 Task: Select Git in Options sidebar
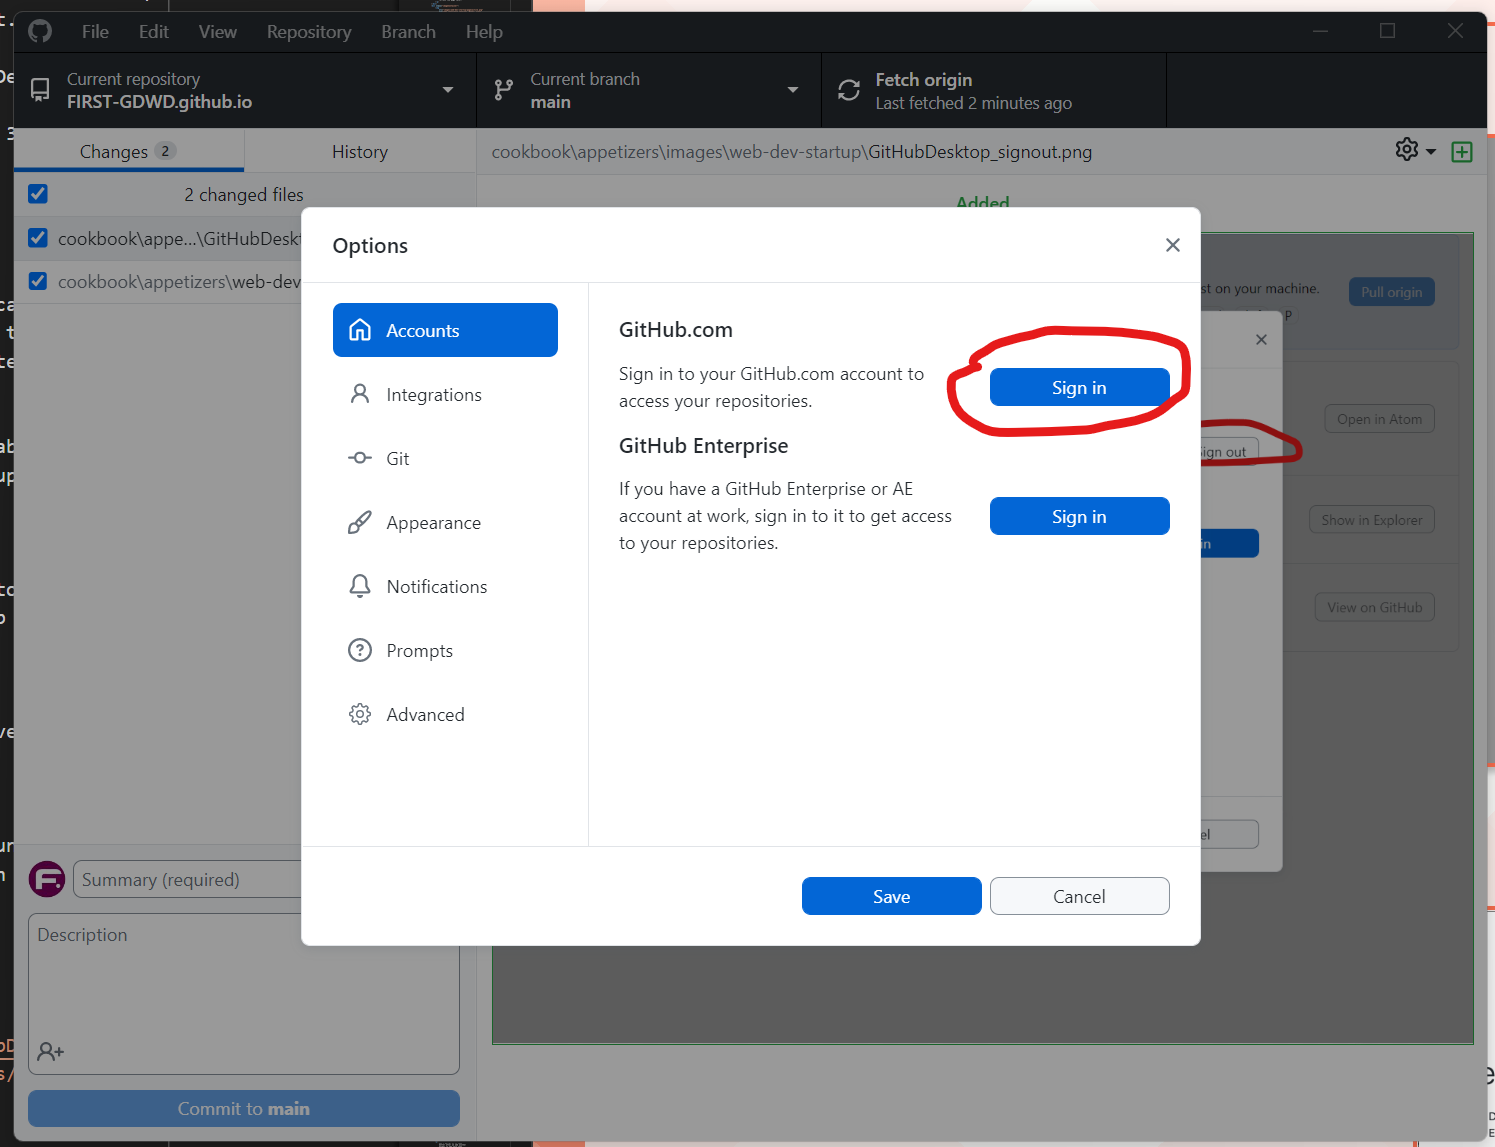click(x=445, y=458)
